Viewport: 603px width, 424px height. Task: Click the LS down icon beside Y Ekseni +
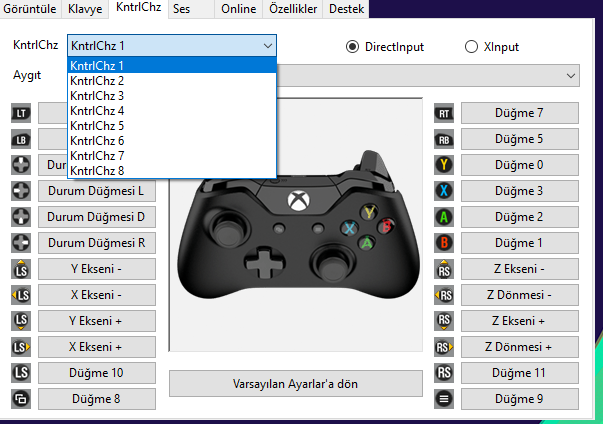coord(21,321)
